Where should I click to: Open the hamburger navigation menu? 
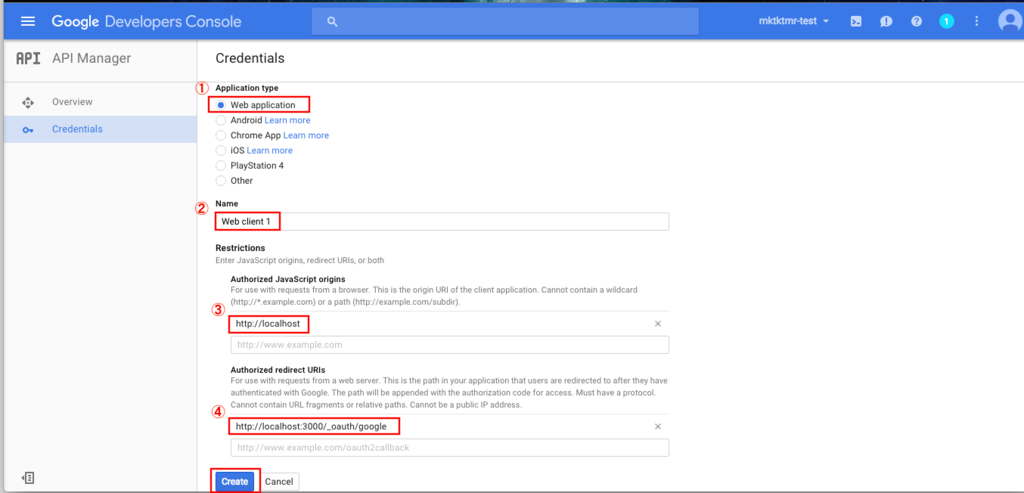tap(27, 22)
